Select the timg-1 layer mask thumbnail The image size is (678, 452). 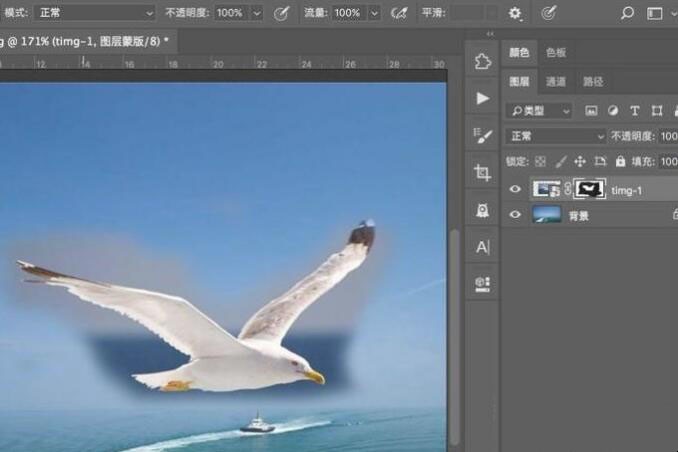(591, 188)
